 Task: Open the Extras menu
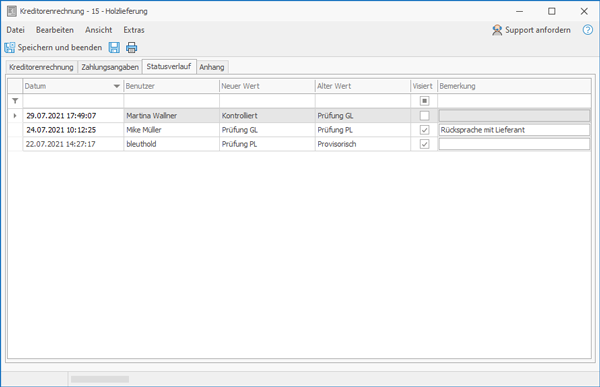(134, 30)
